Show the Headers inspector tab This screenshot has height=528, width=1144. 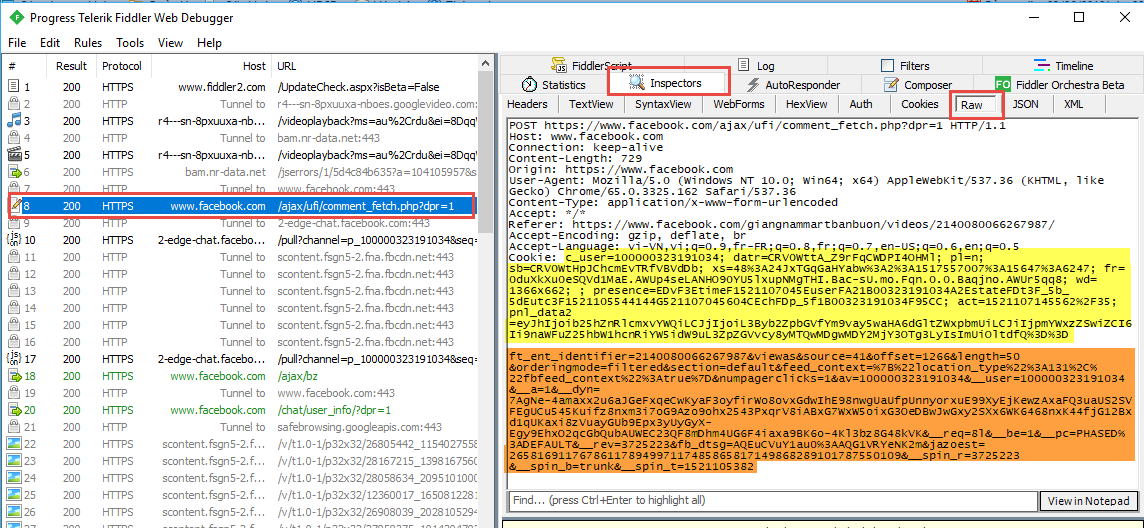pos(527,104)
